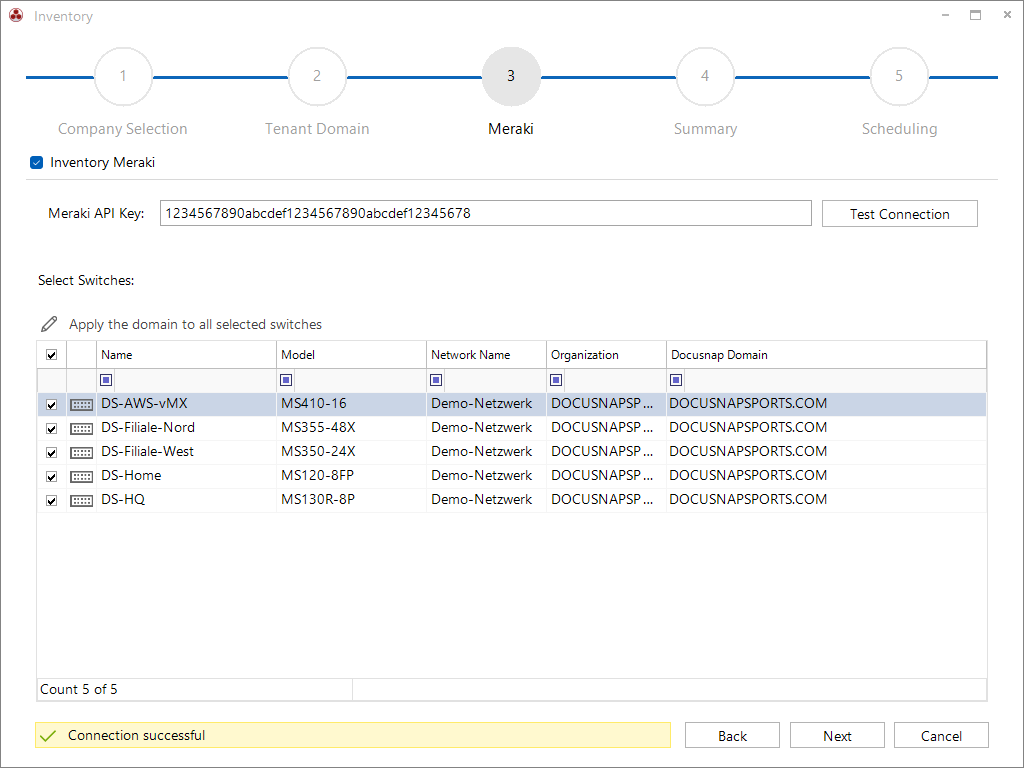The height and width of the screenshot is (768, 1024).
Task: Uncheck the DS-HQ switch checkbox
Action: (x=52, y=501)
